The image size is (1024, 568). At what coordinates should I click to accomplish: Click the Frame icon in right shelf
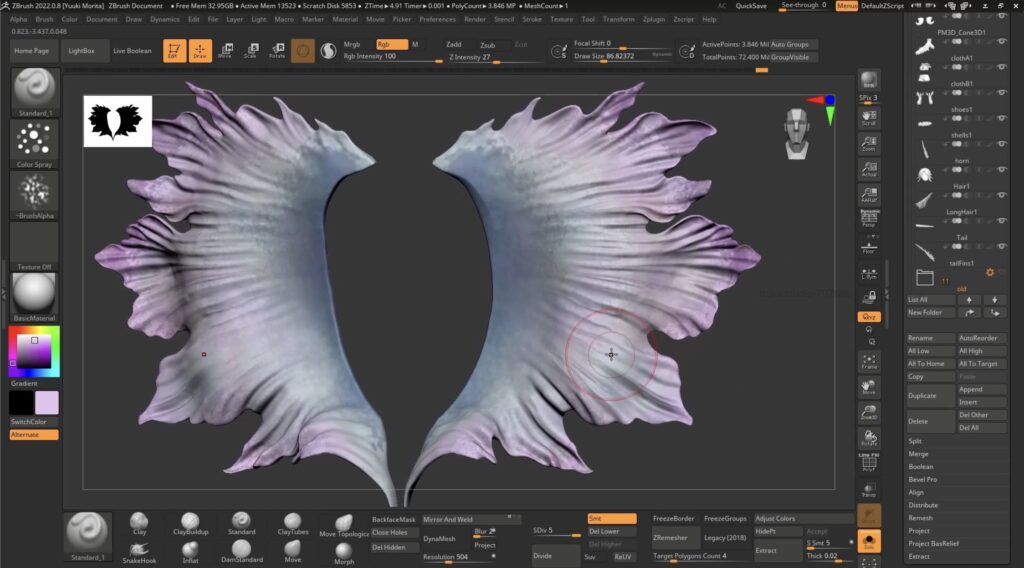click(x=869, y=361)
